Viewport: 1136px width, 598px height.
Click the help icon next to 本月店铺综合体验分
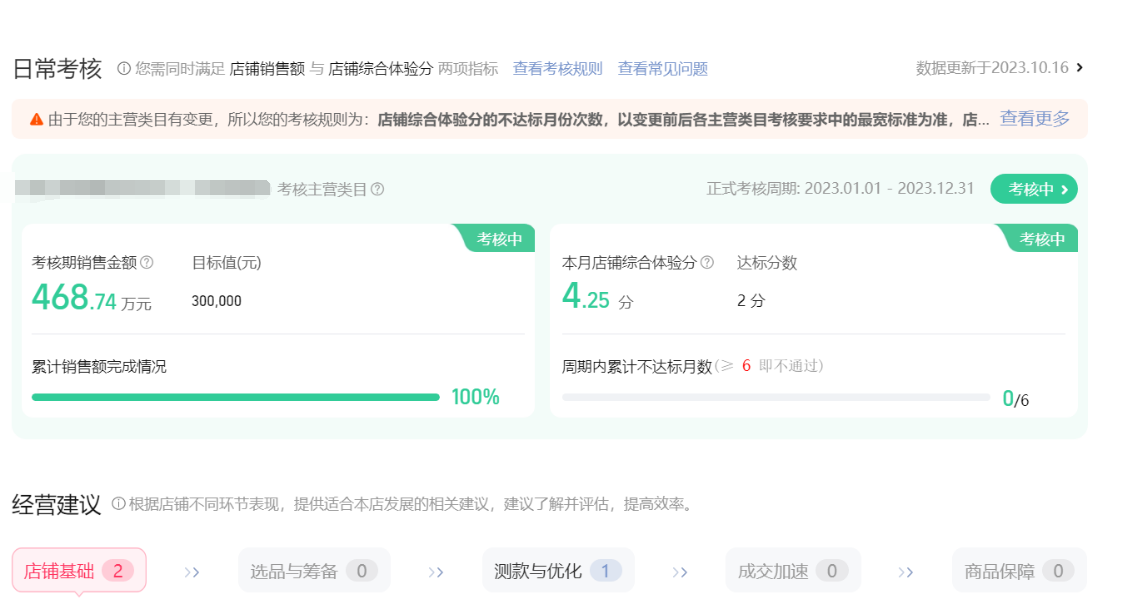coord(707,263)
